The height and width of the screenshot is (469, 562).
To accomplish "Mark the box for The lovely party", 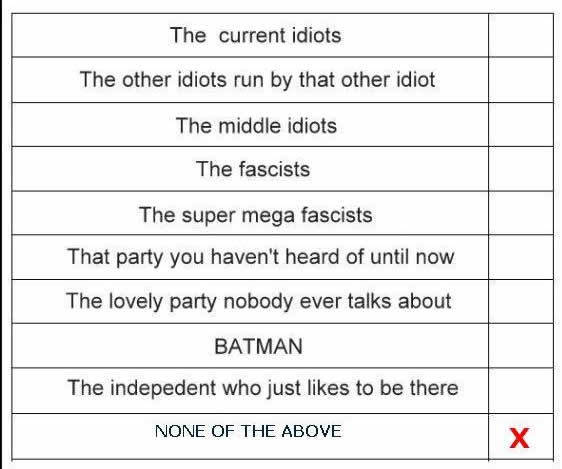I will tap(521, 302).
